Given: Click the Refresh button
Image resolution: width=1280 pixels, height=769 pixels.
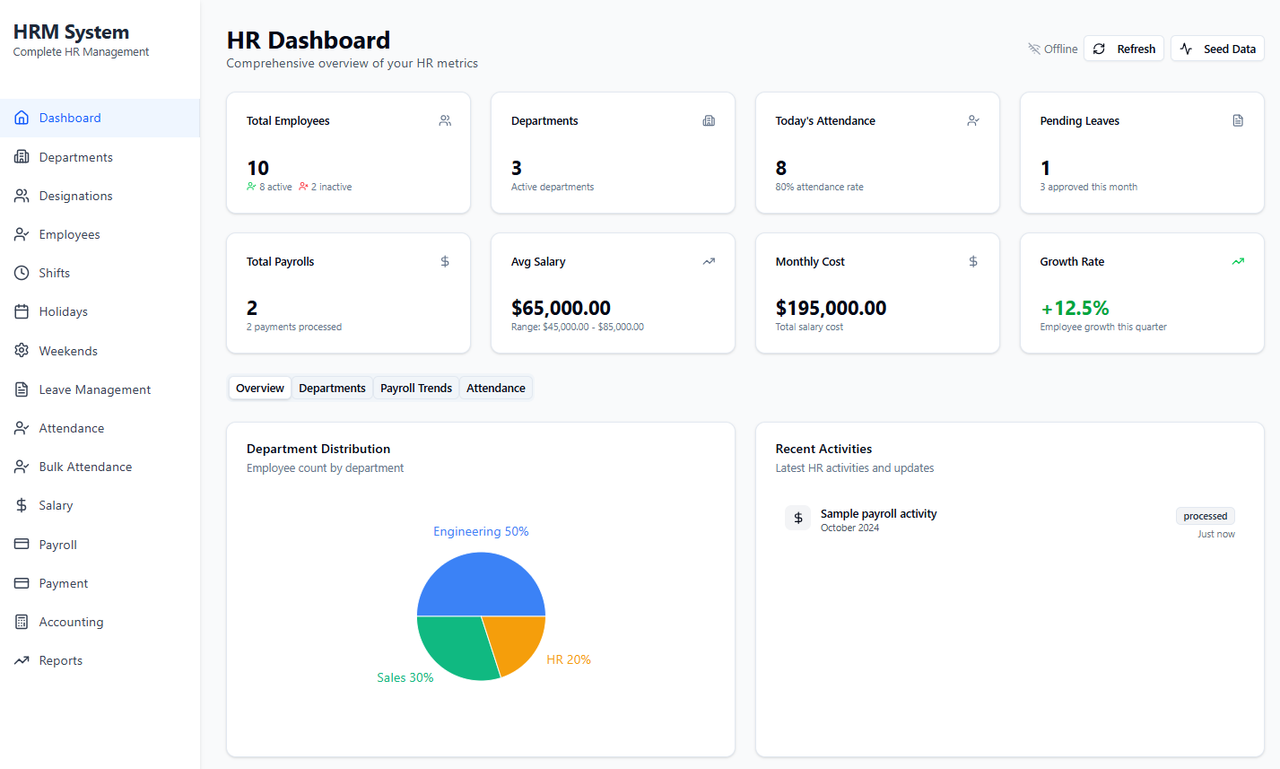Looking at the screenshot, I should pos(1124,49).
